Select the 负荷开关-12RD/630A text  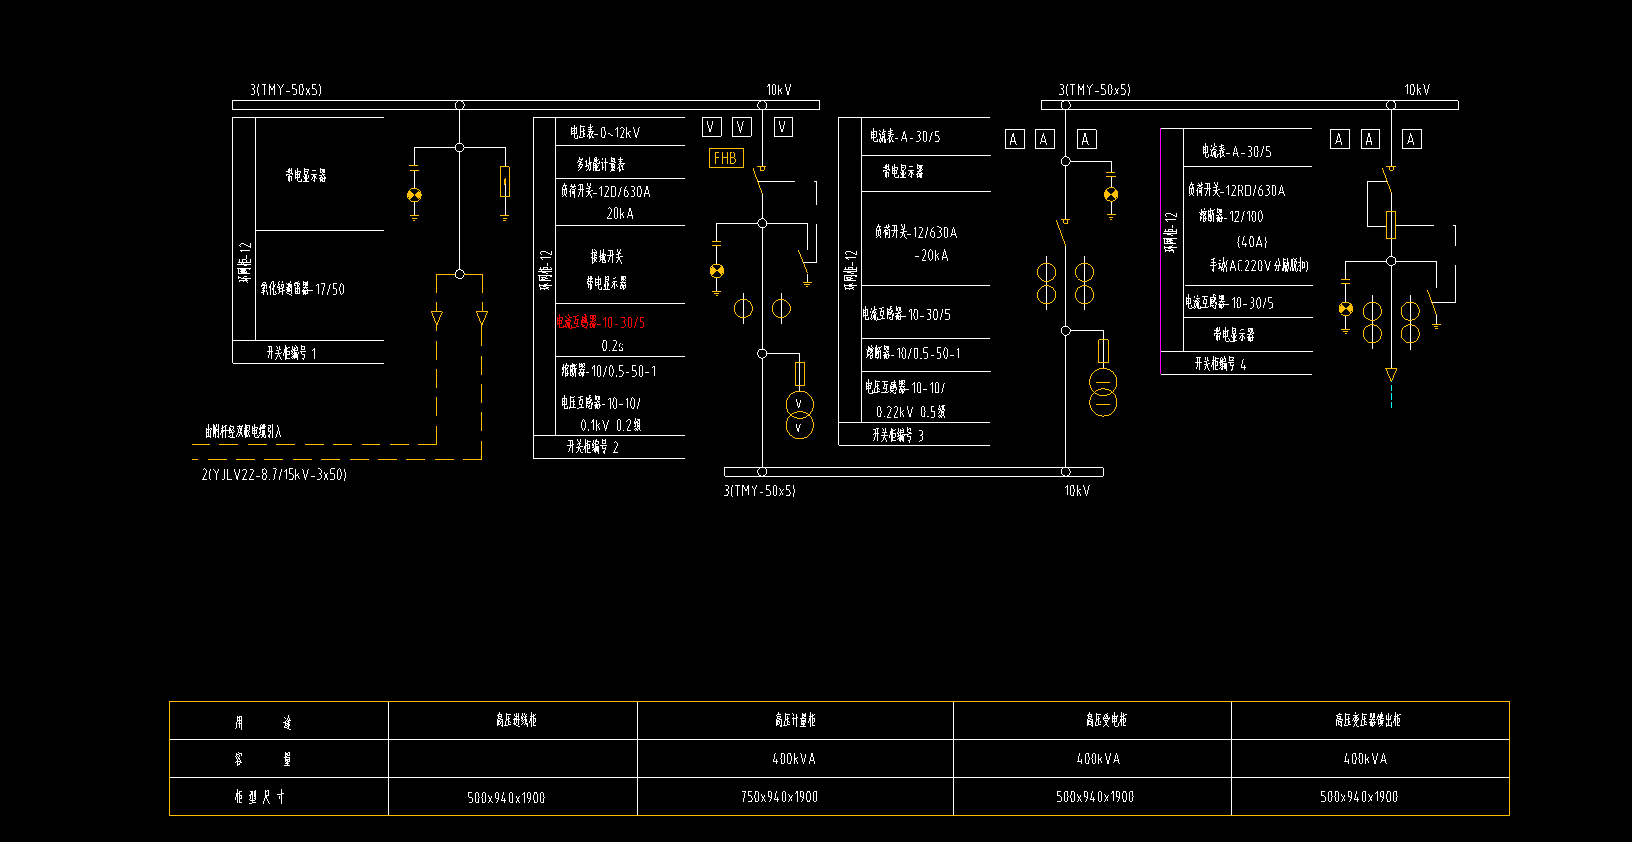1237,190
